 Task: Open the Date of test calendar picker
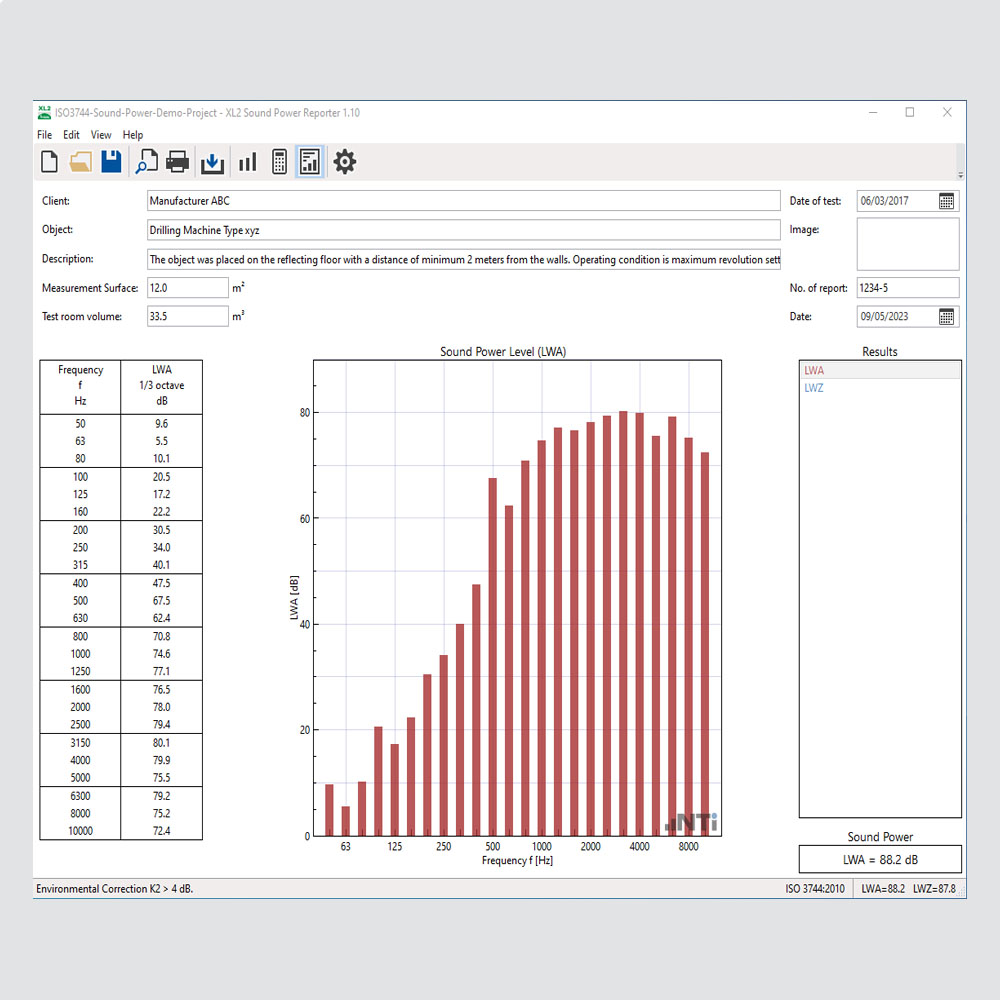coord(946,201)
